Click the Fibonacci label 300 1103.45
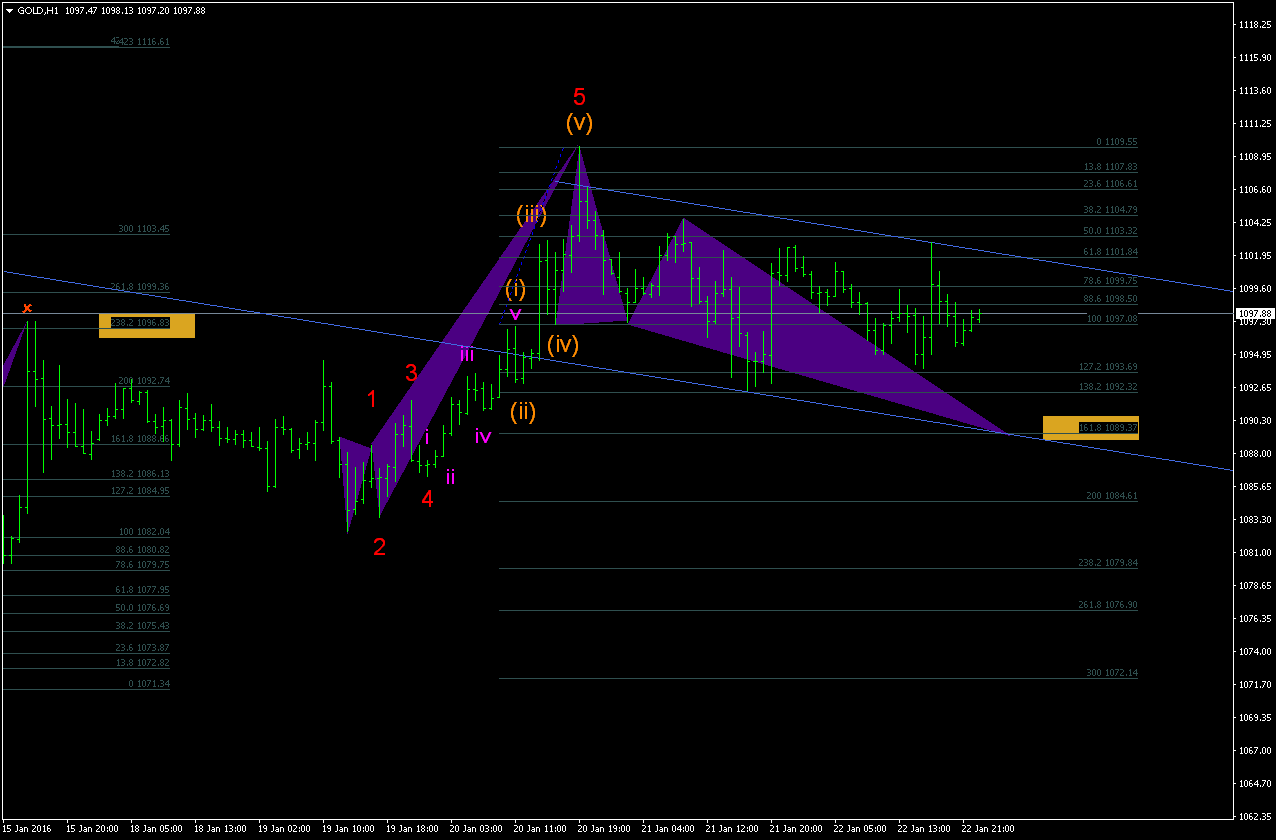Viewport: 1276px width, 840px height. click(144, 229)
